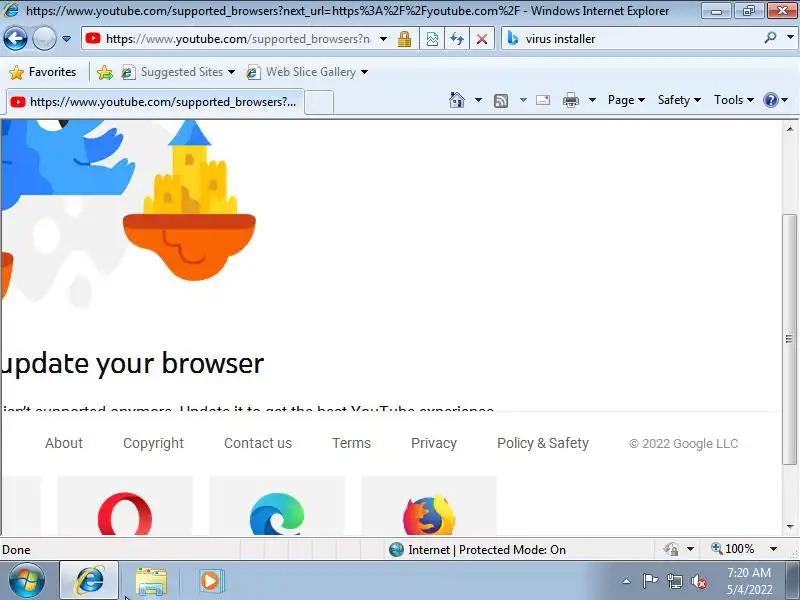Expand the Print options dropdown arrow

pyautogui.click(x=592, y=100)
